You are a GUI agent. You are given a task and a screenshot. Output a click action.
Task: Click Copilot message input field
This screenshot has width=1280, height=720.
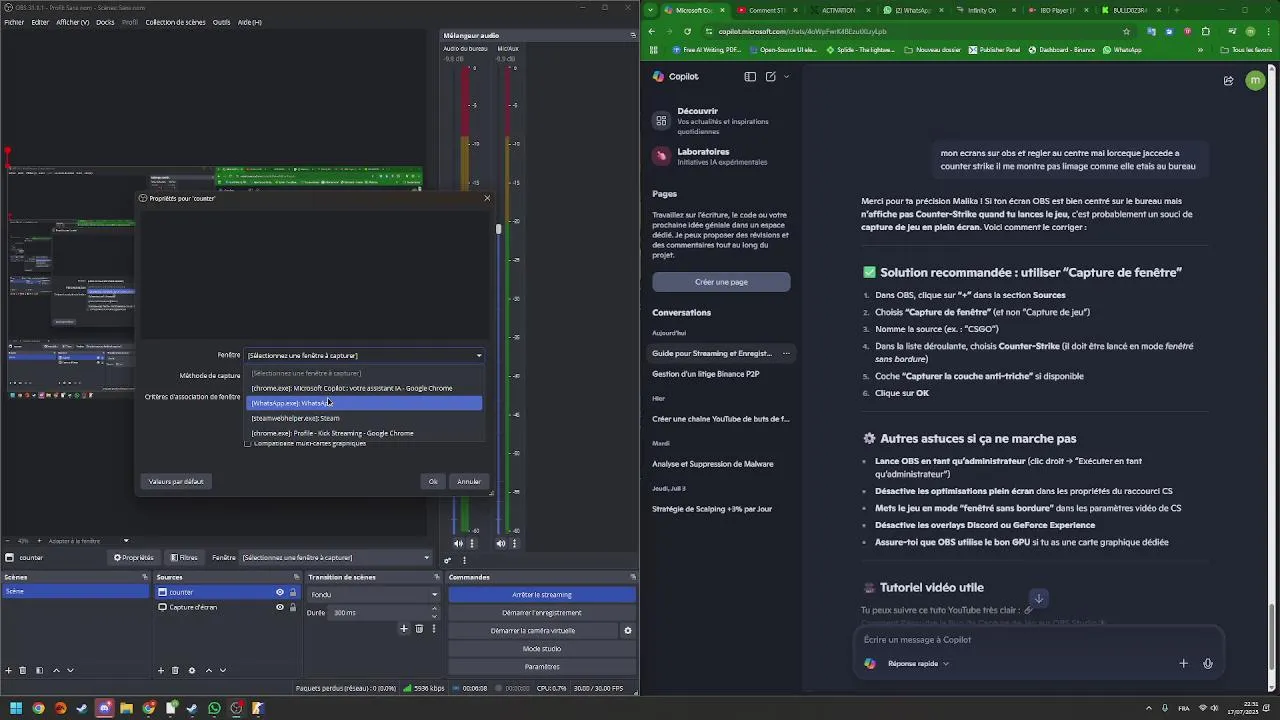click(x=1038, y=640)
